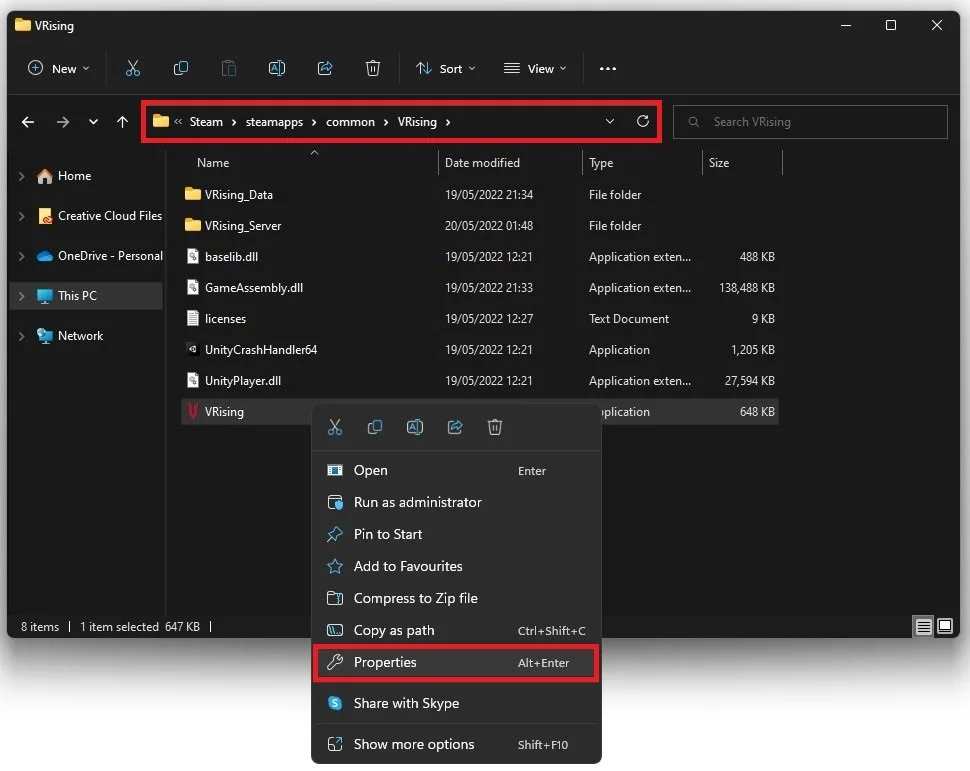This screenshot has height=771, width=970.
Task: Choose Open from the context menu
Action: tap(456, 470)
